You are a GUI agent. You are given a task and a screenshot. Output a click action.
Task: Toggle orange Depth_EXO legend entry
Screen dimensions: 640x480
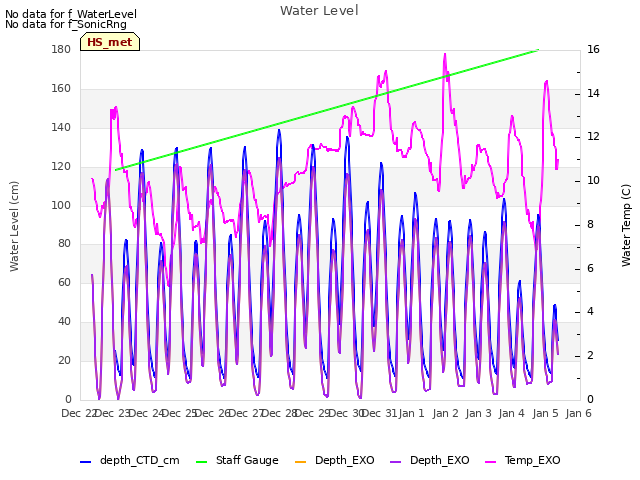[x=334, y=460]
